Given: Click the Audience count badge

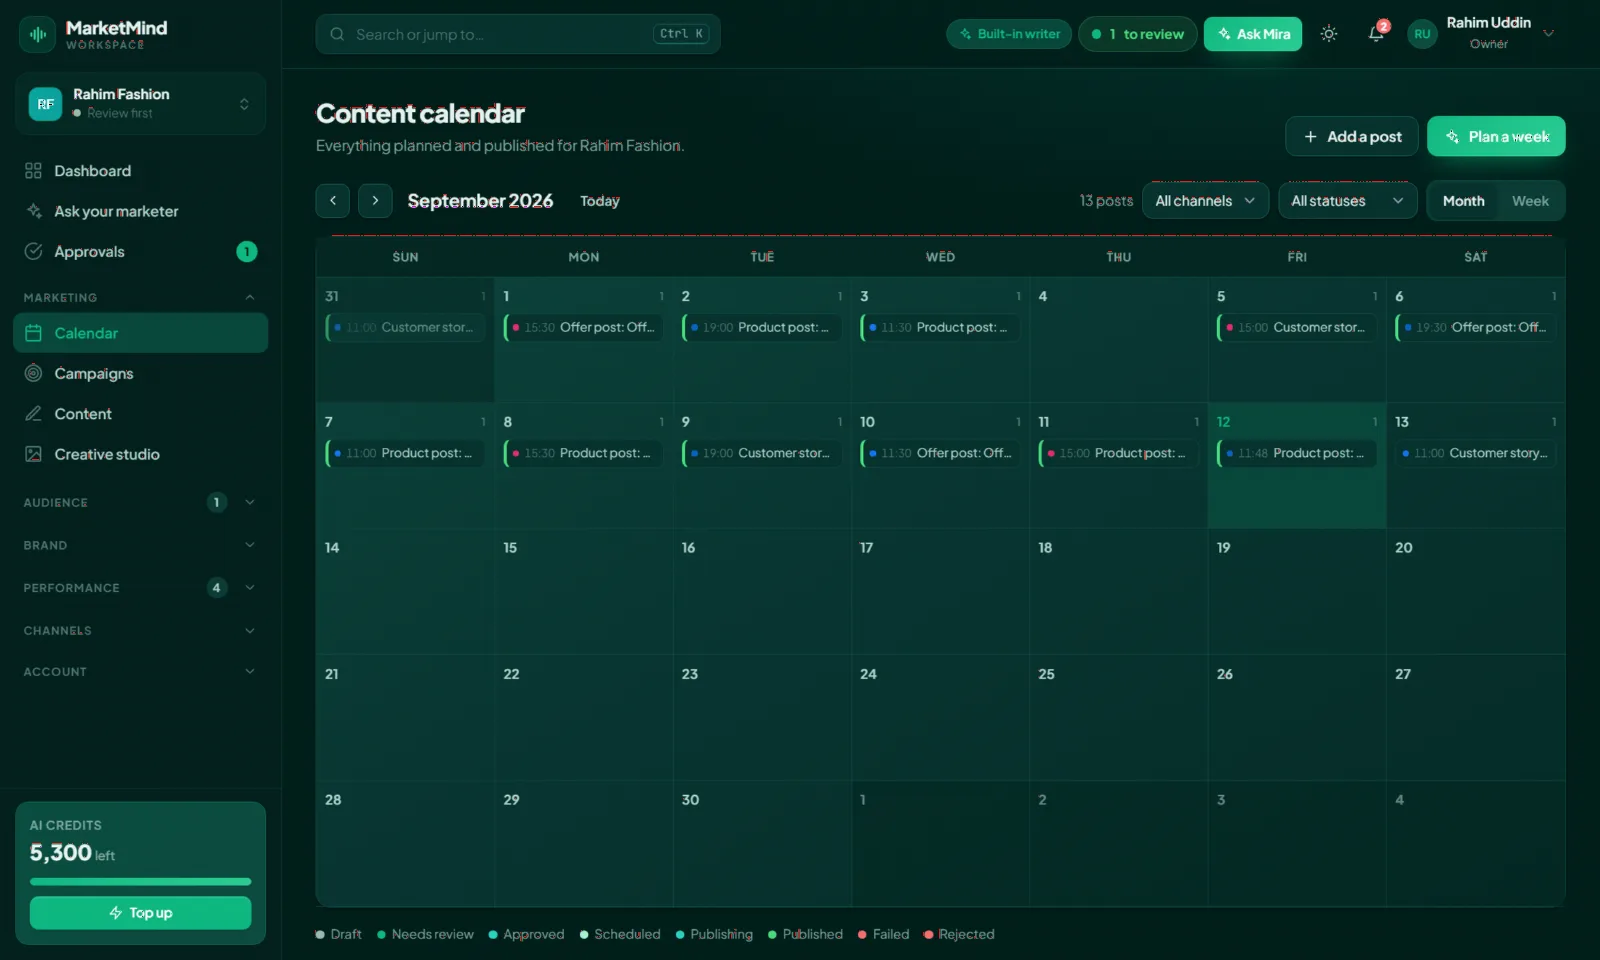Looking at the screenshot, I should pos(216,502).
